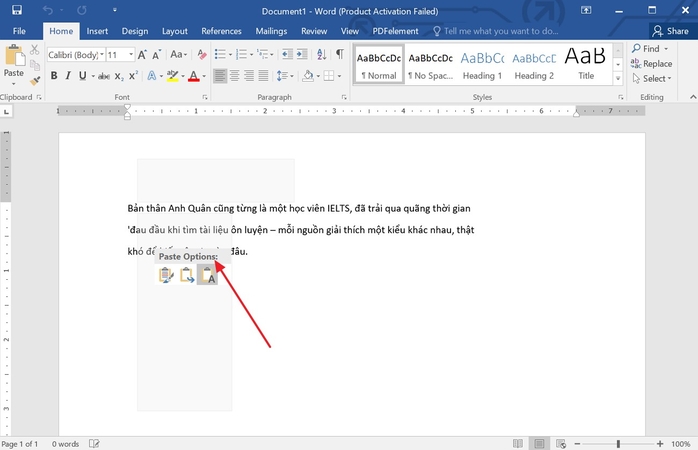Justify the paragraph text

[x=264, y=76]
